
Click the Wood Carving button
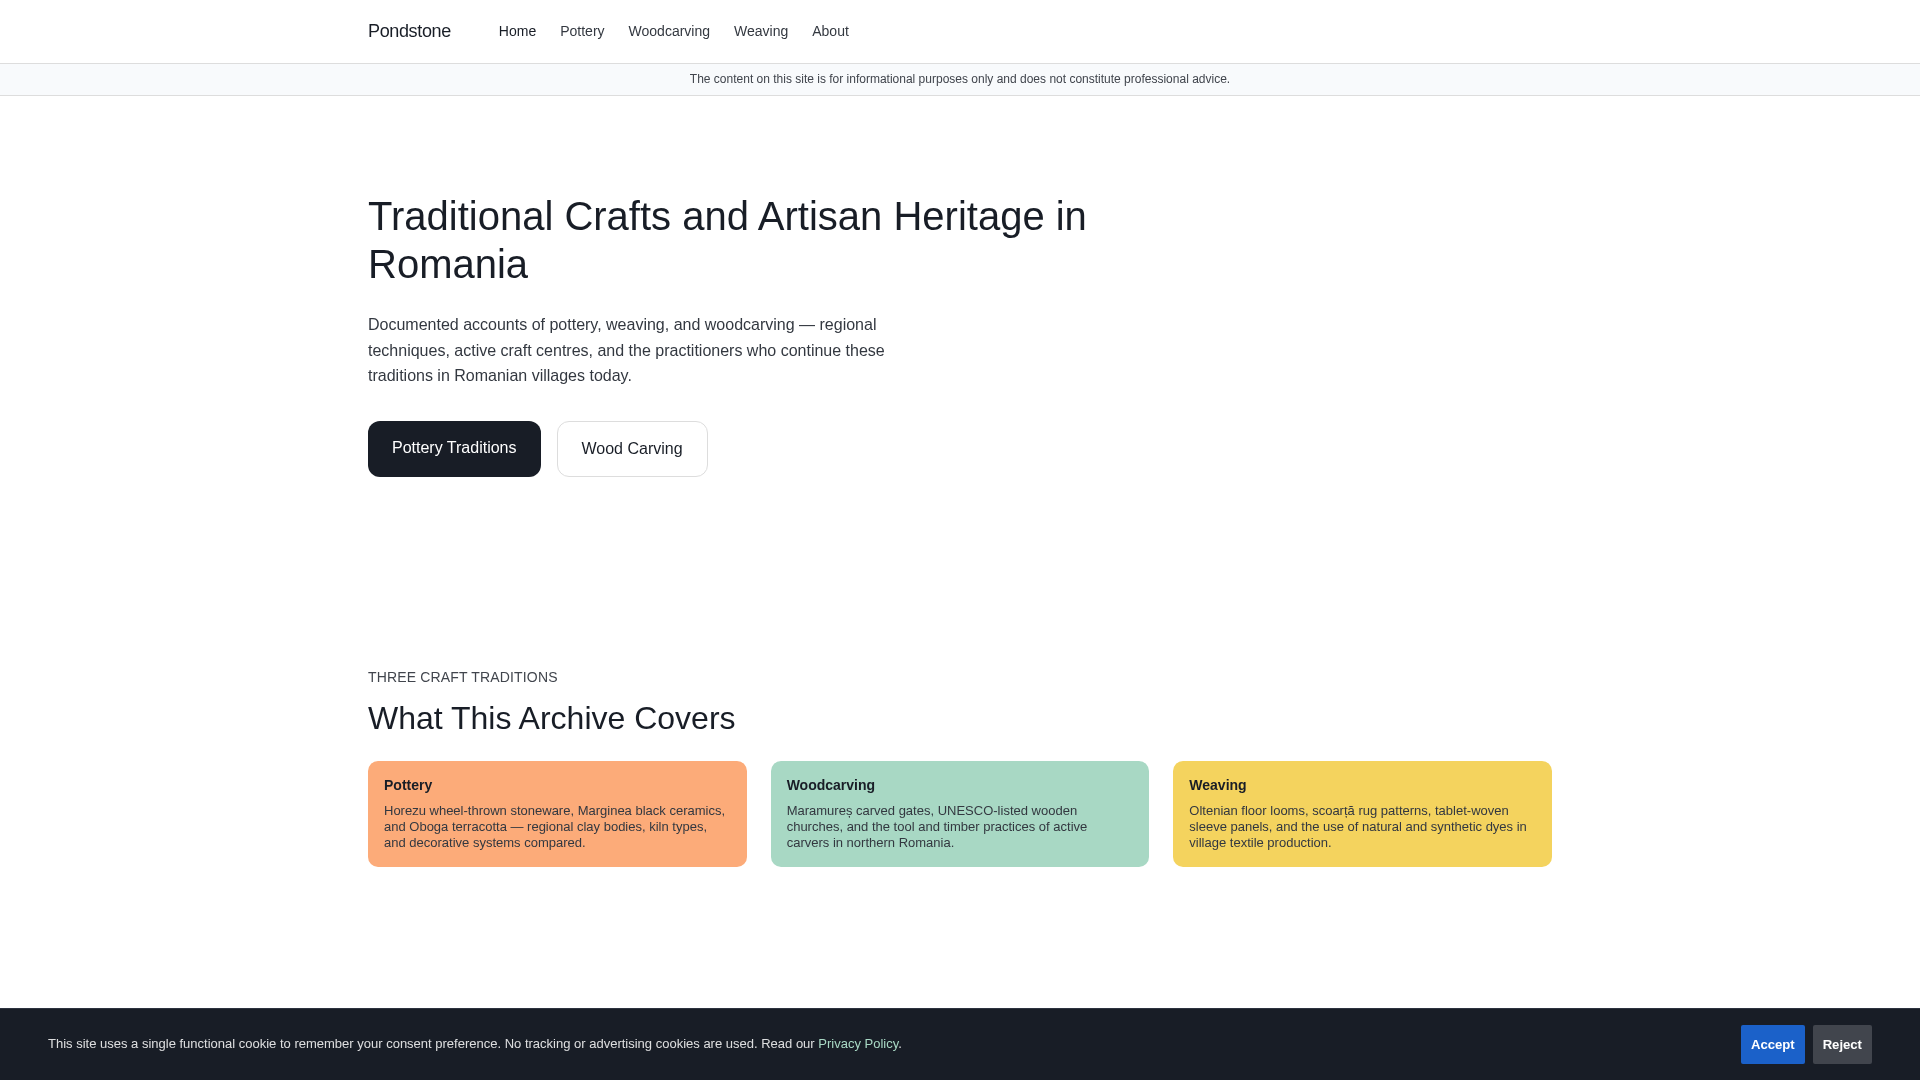click(632, 449)
